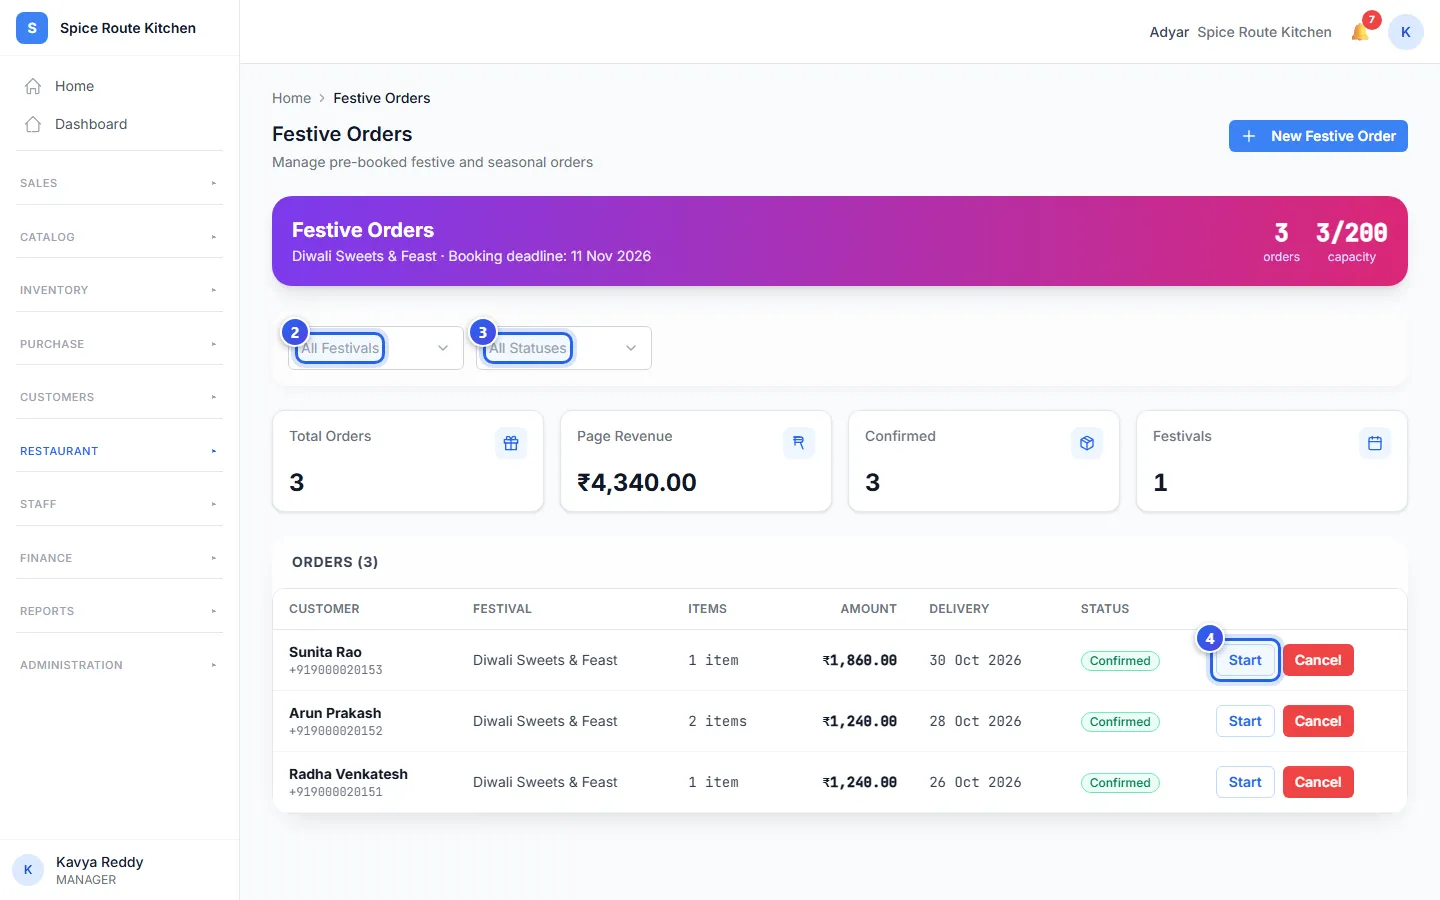1440x900 pixels.
Task: Click the Home icon in sidebar
Action: [x=33, y=86]
